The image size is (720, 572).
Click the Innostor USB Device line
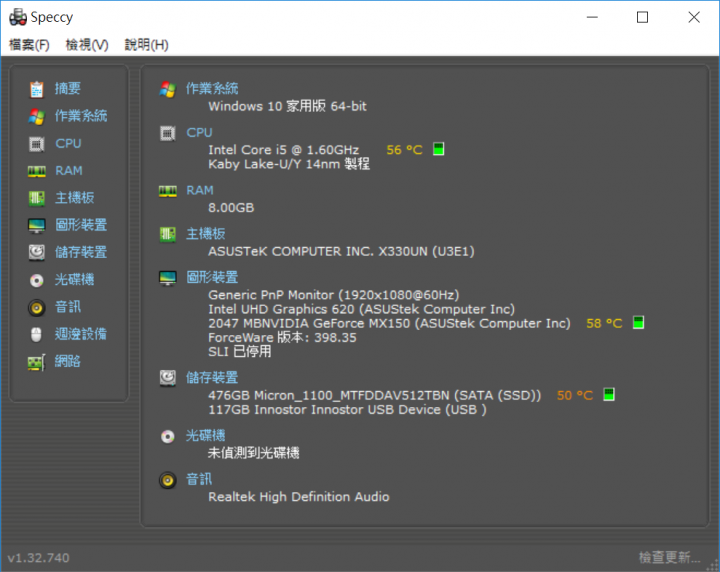tap(347, 409)
